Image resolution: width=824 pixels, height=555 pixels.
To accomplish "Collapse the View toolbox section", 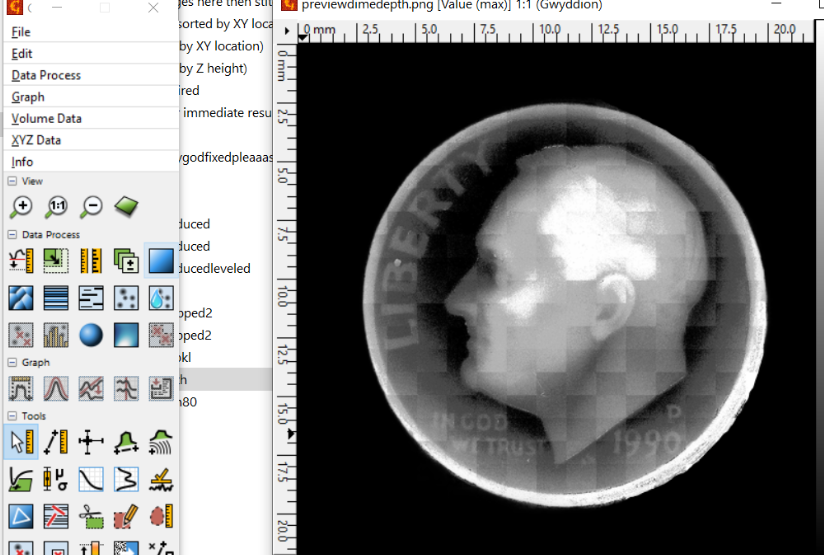I will point(12,181).
